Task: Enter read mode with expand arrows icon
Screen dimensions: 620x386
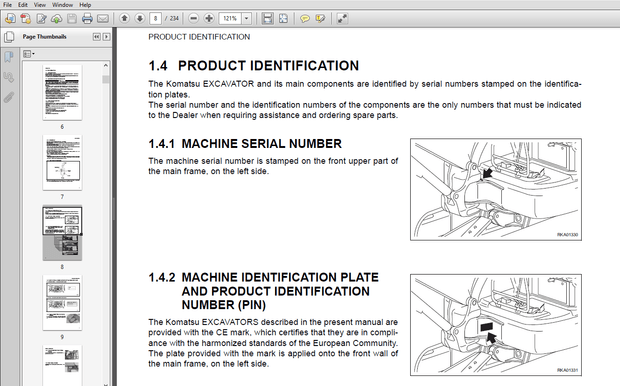Action: (x=342, y=18)
